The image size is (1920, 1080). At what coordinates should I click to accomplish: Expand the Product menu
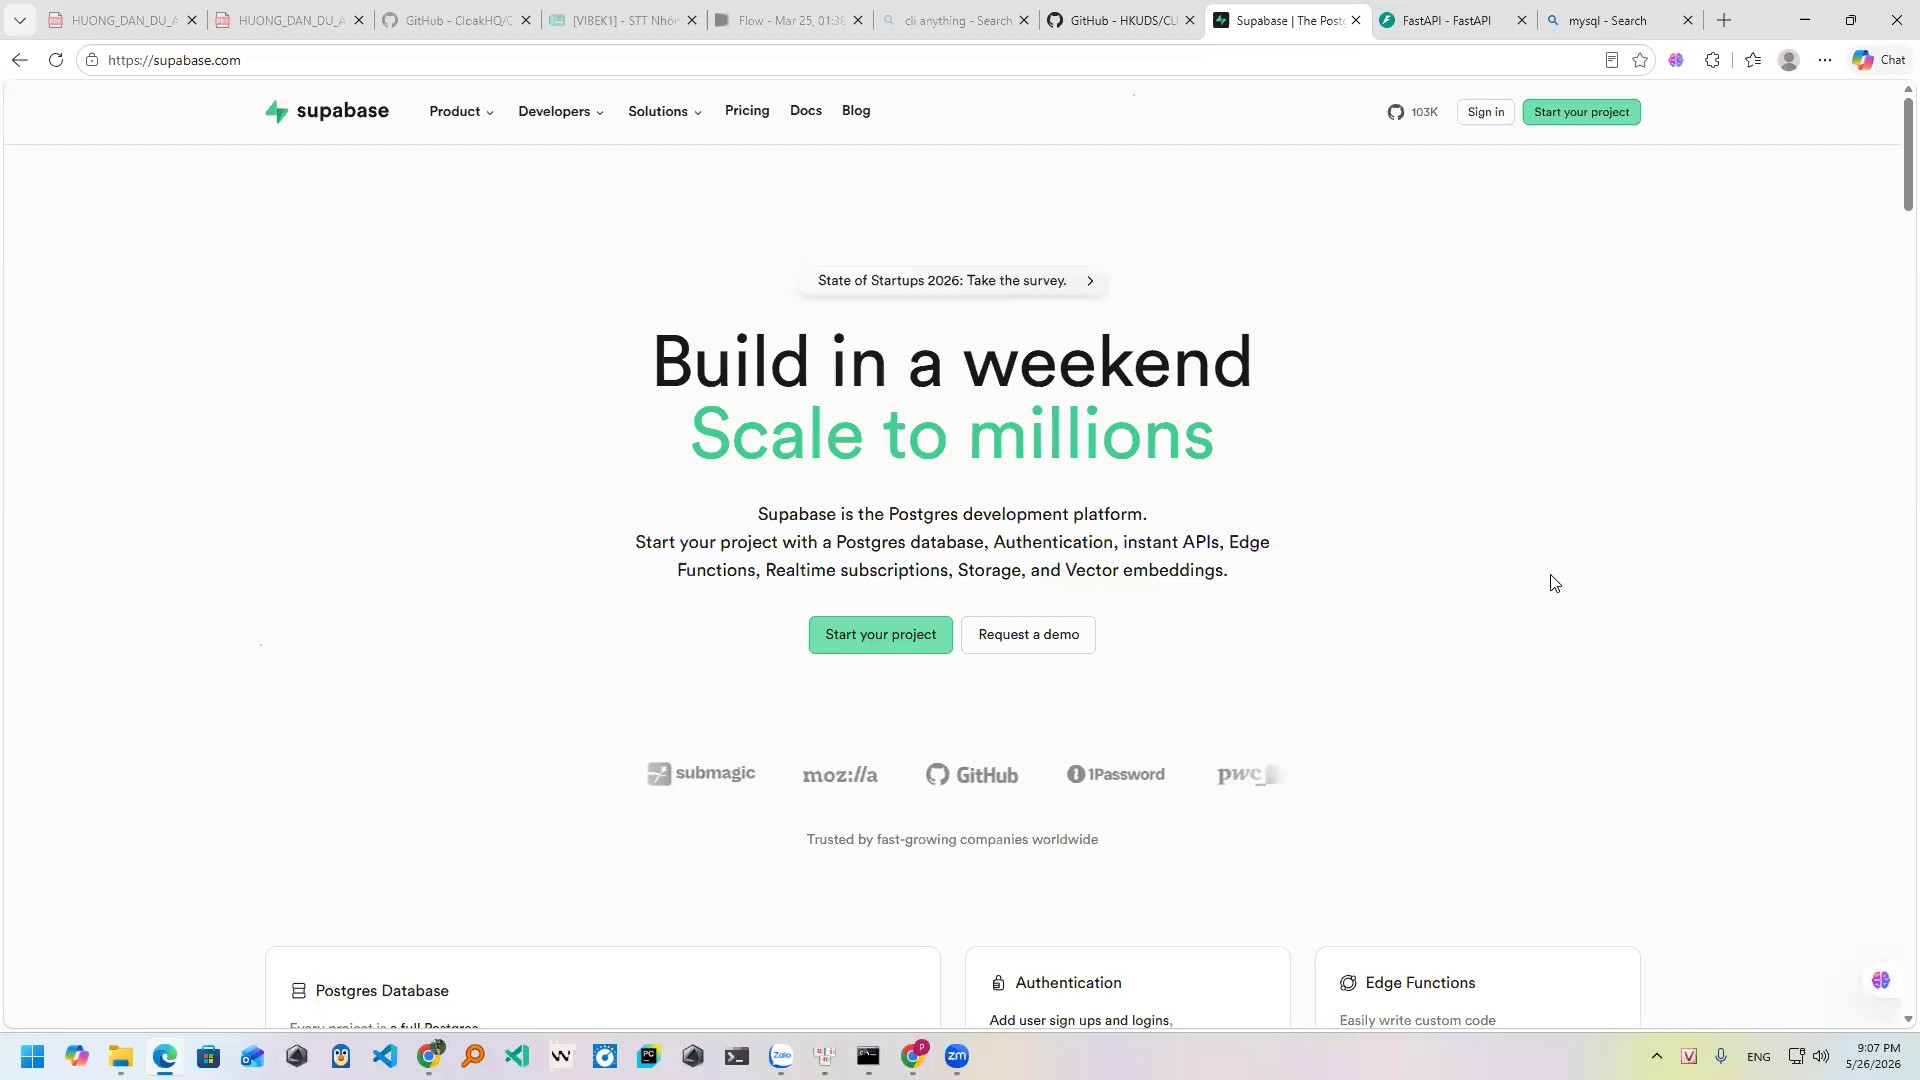462,111
